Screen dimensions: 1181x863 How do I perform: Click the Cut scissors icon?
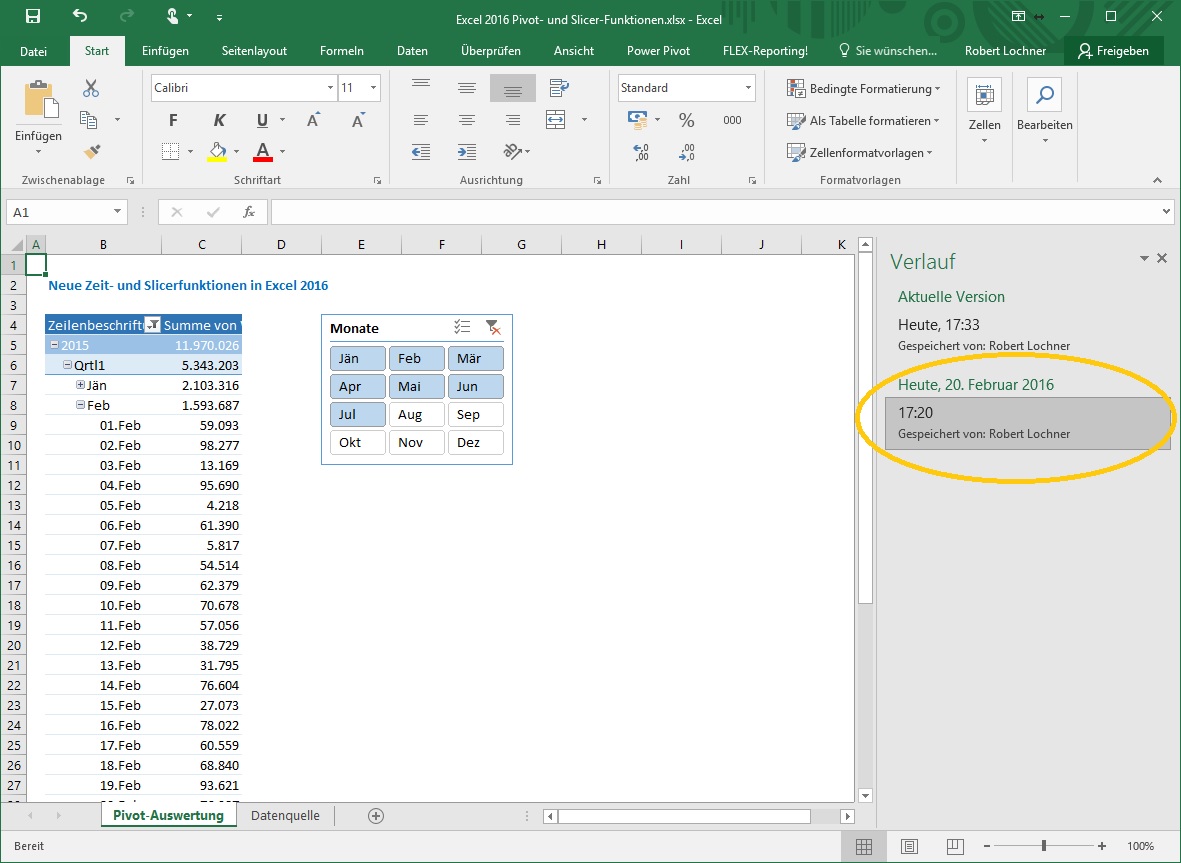[x=91, y=88]
